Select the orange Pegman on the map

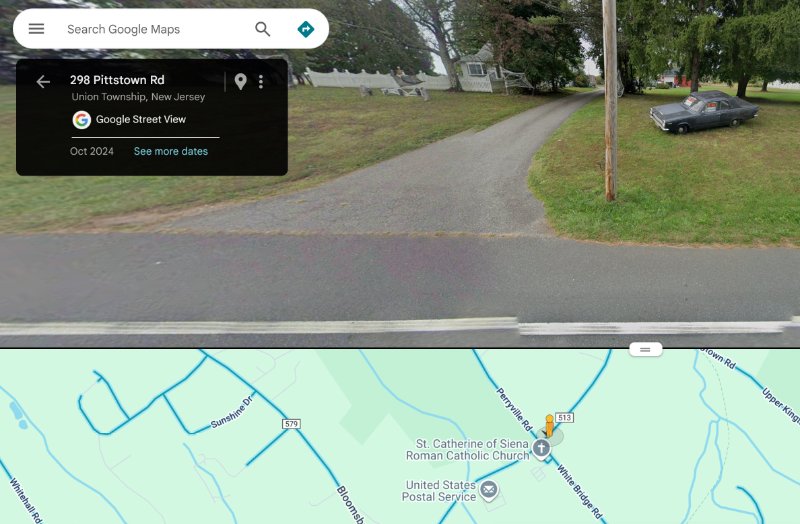tap(549, 426)
